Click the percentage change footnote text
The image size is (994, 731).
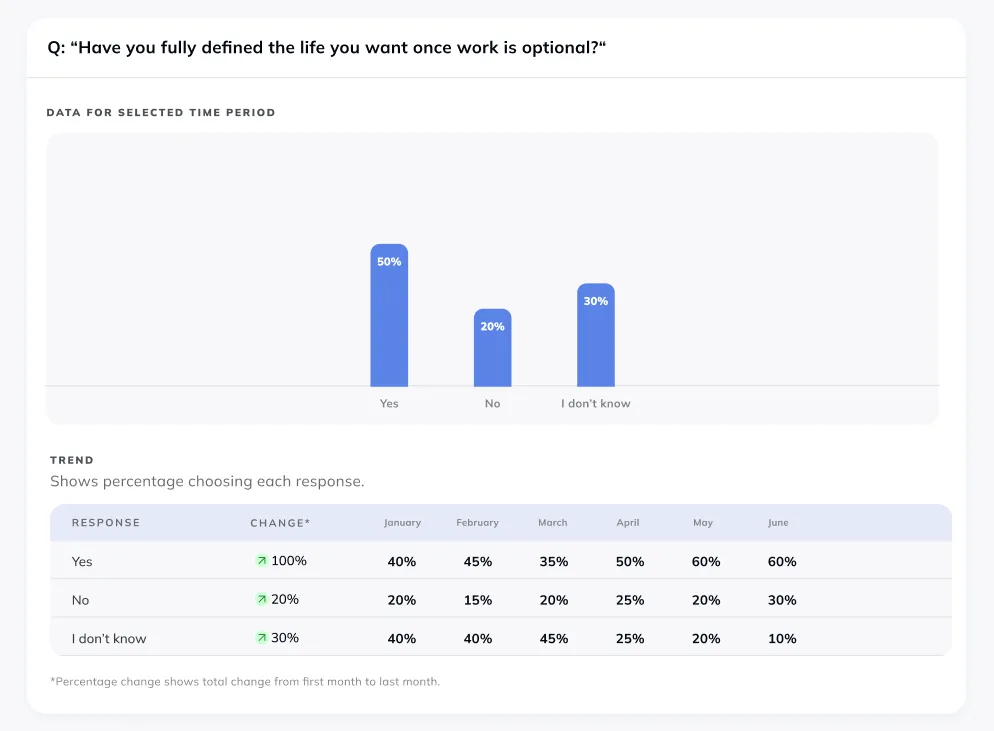245,682
